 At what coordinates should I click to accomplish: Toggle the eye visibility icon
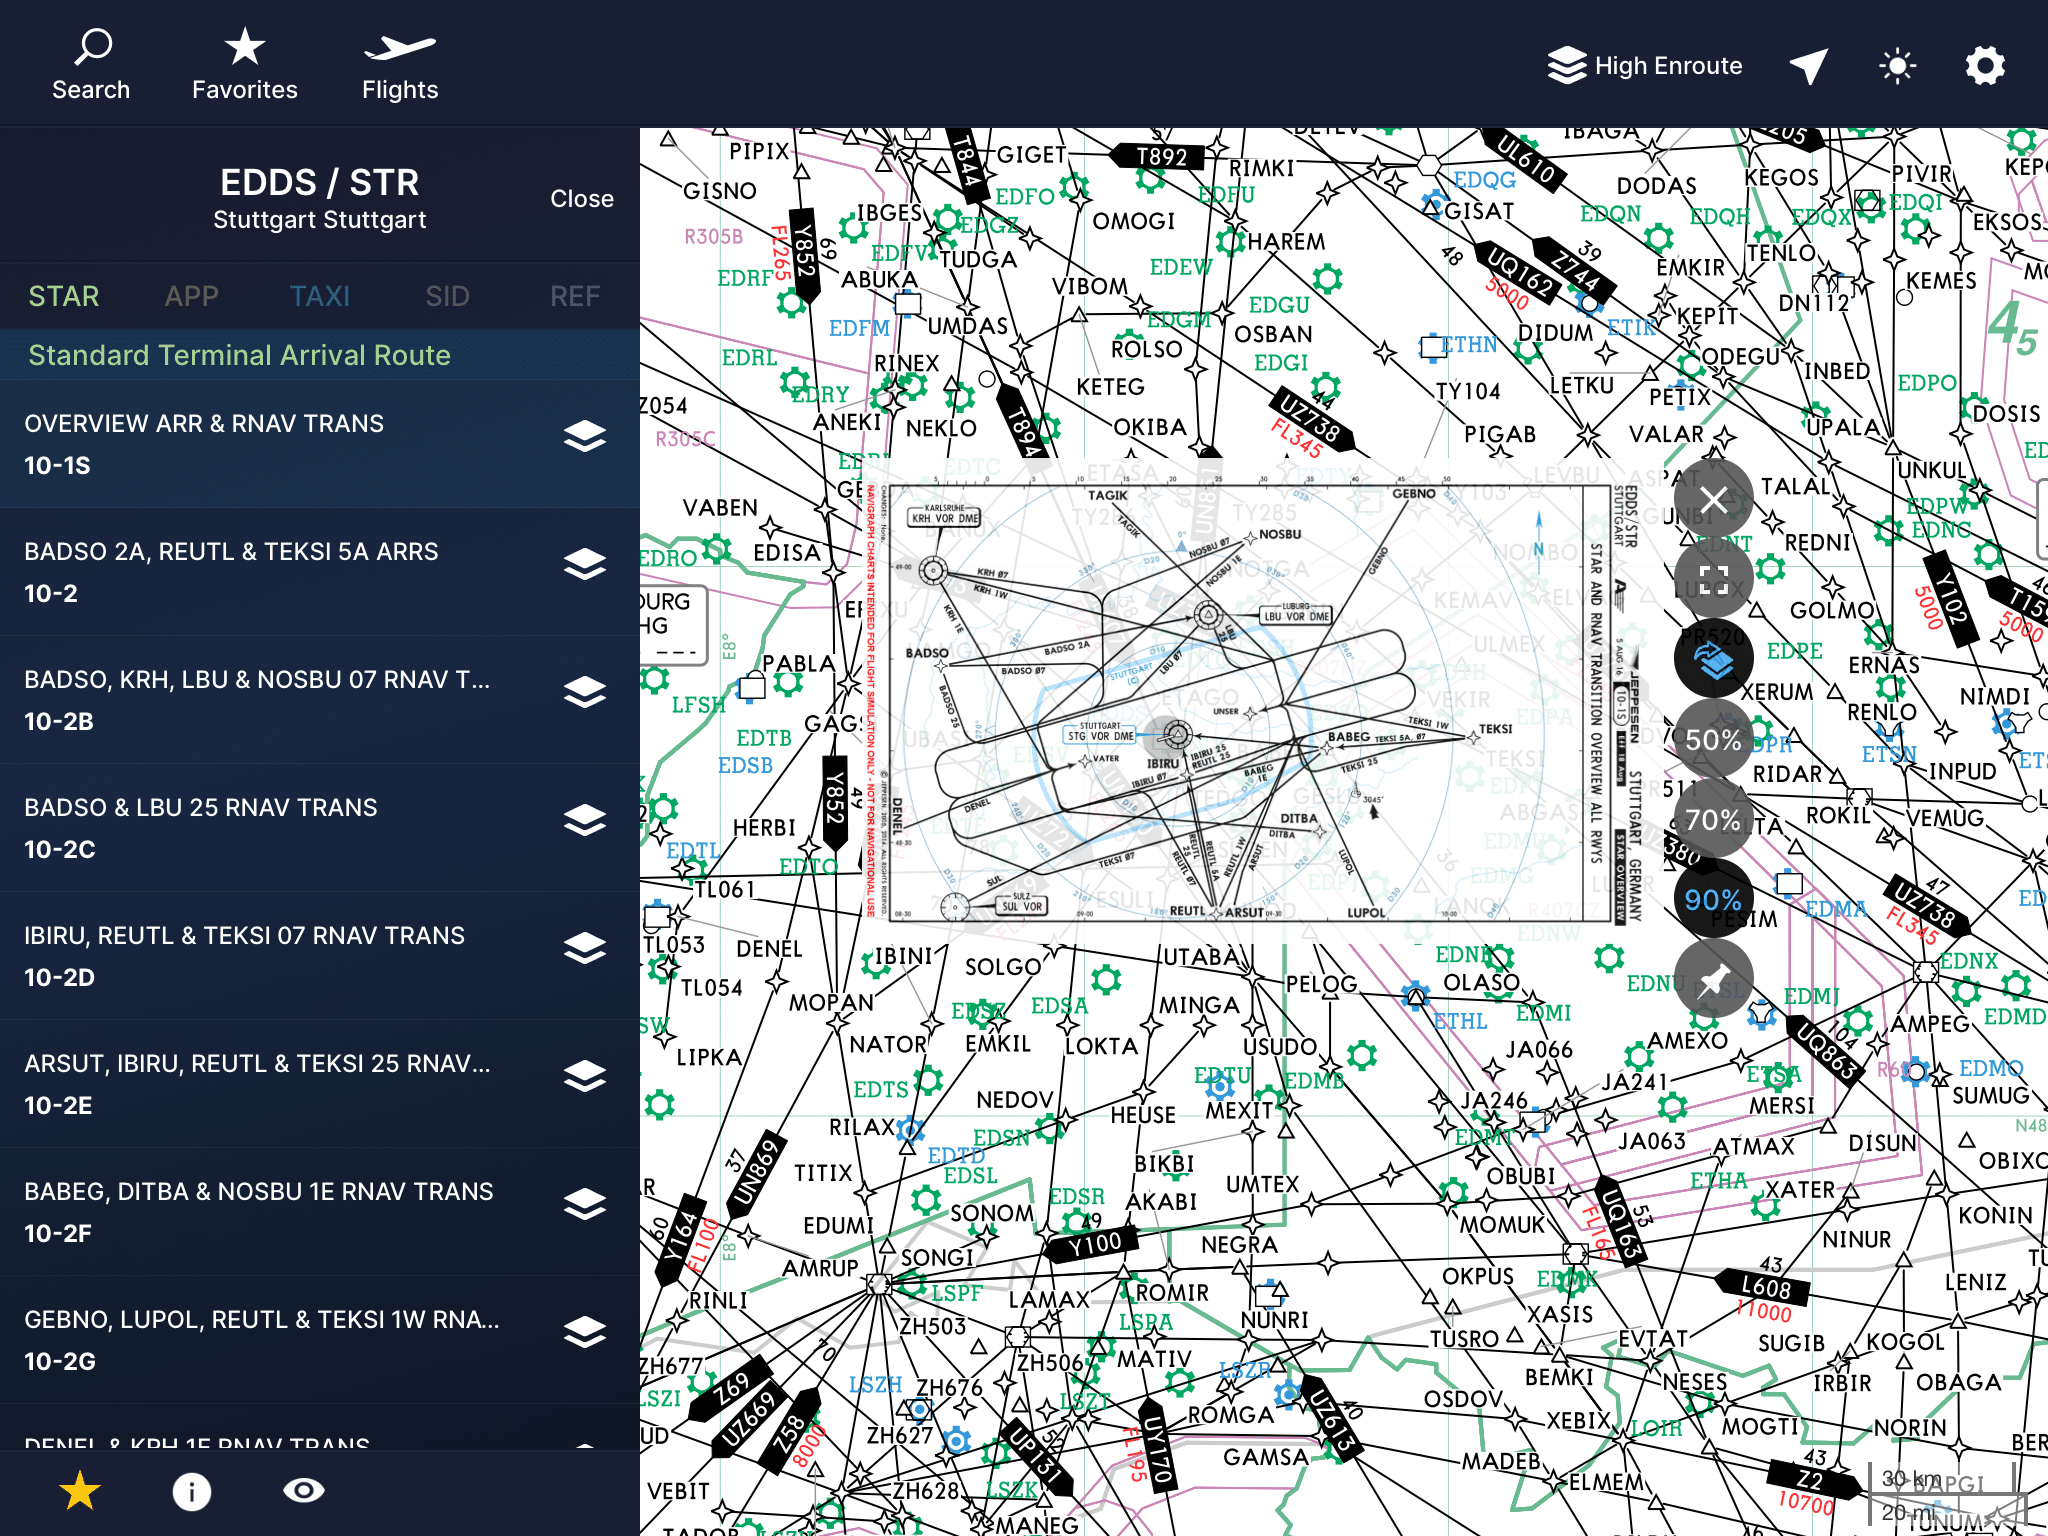pyautogui.click(x=303, y=1491)
